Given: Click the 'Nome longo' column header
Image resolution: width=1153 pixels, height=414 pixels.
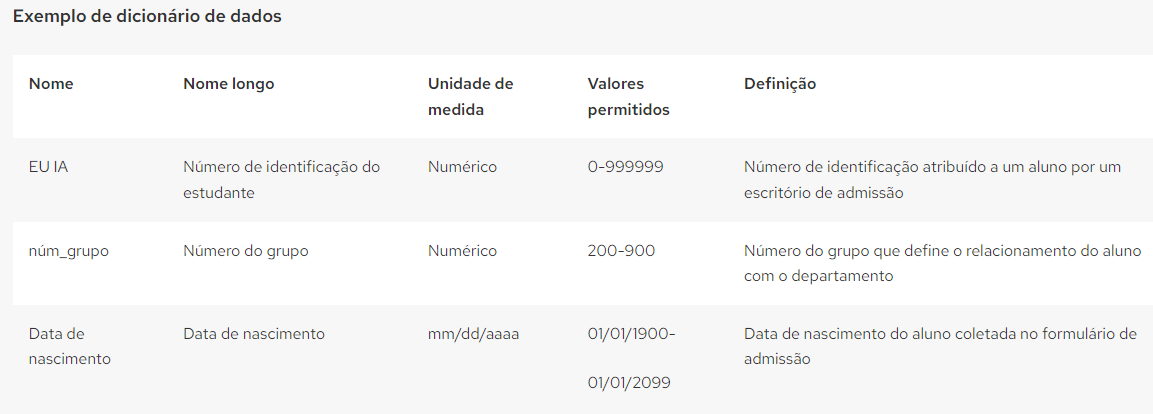Looking at the screenshot, I should click(229, 84).
